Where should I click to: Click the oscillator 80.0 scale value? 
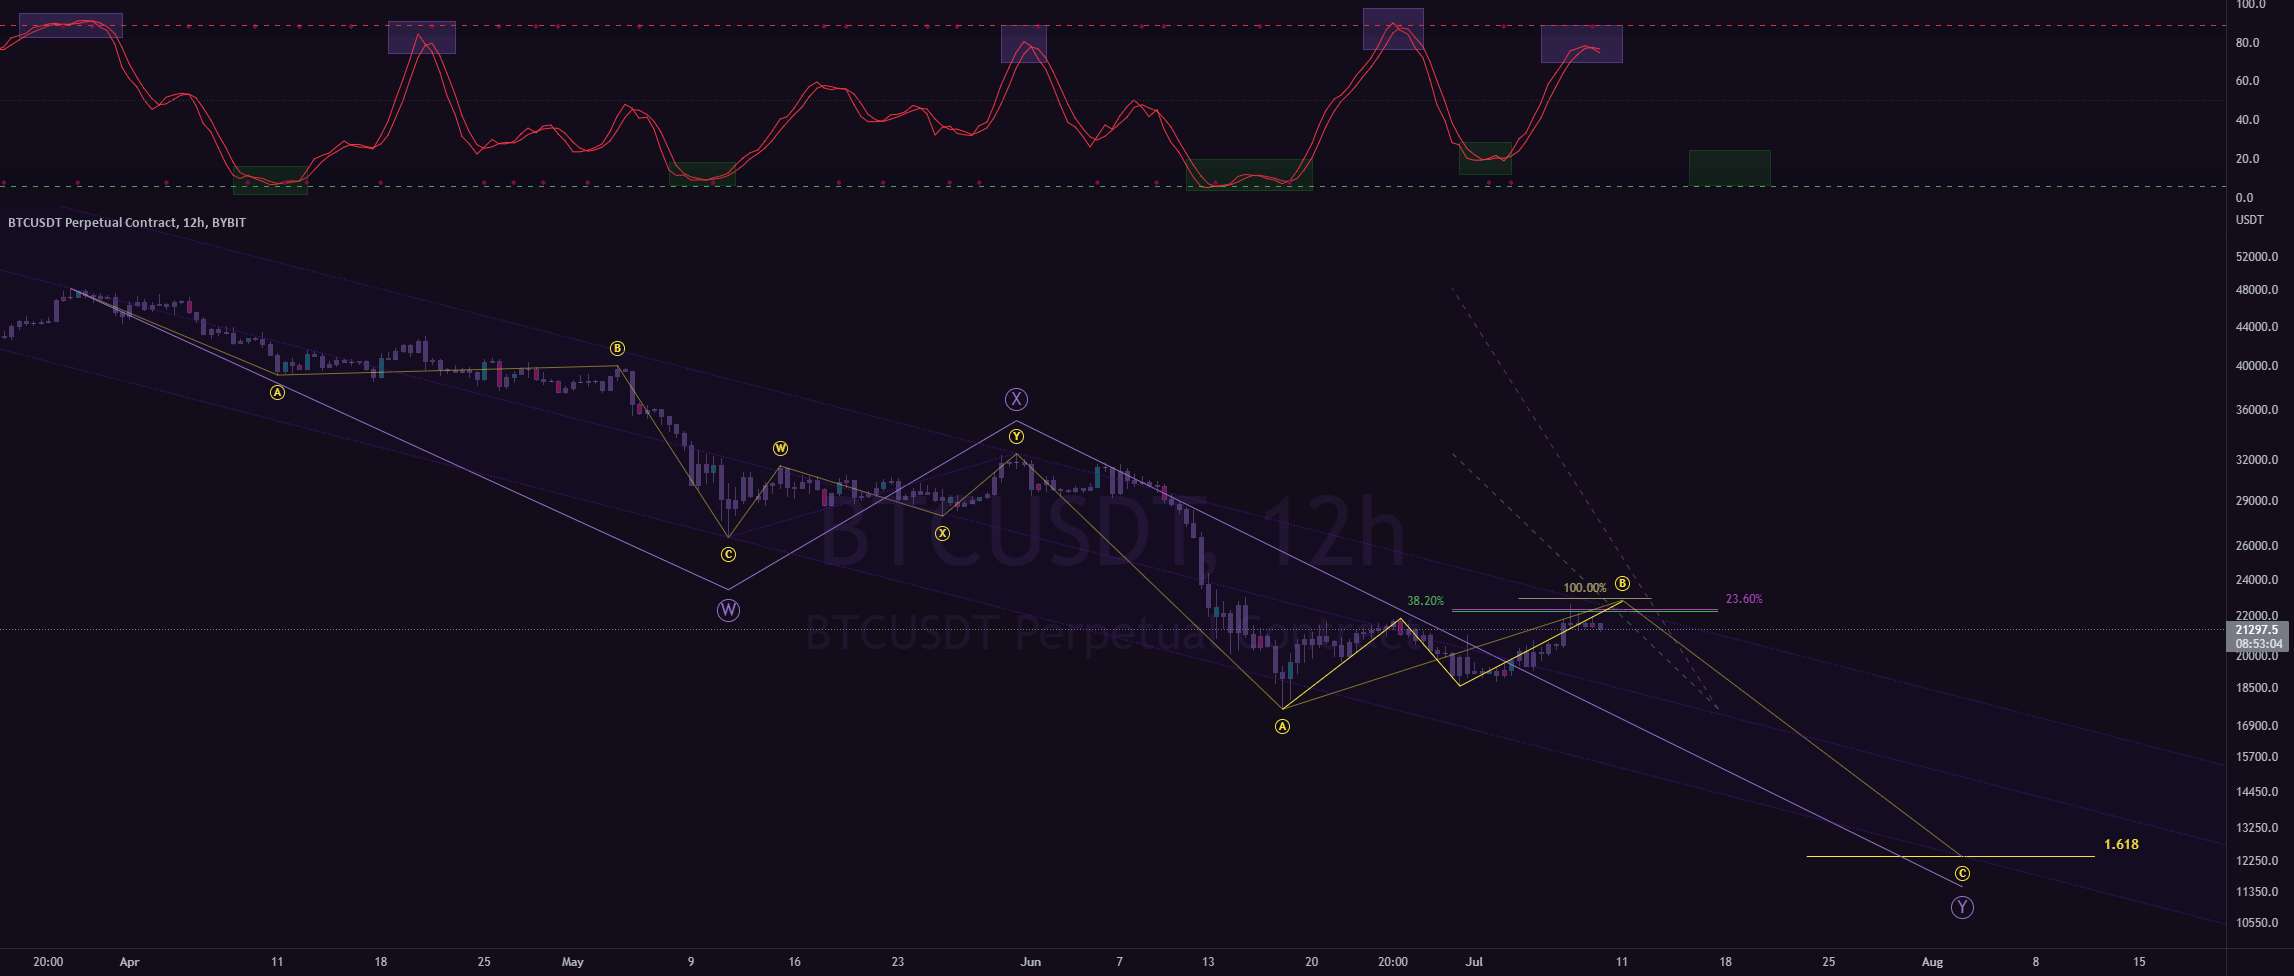(2246, 43)
